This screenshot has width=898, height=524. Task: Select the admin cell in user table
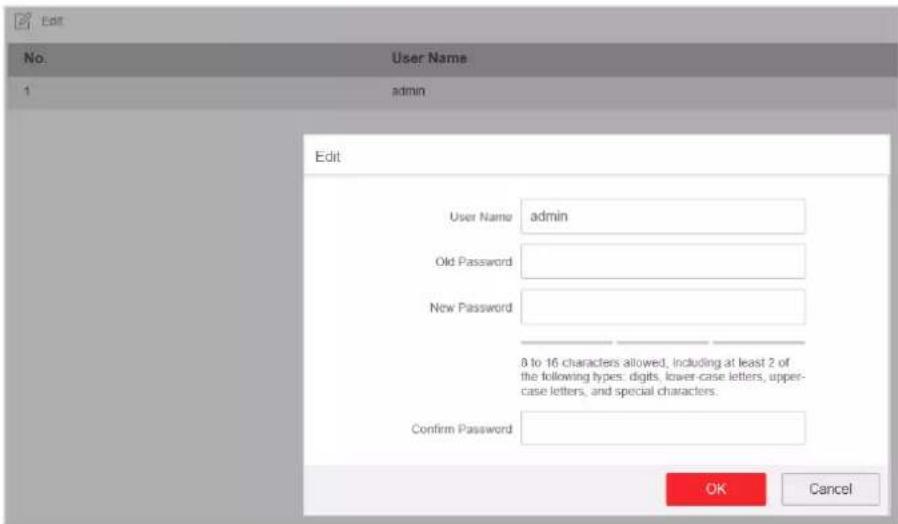tap(408, 91)
